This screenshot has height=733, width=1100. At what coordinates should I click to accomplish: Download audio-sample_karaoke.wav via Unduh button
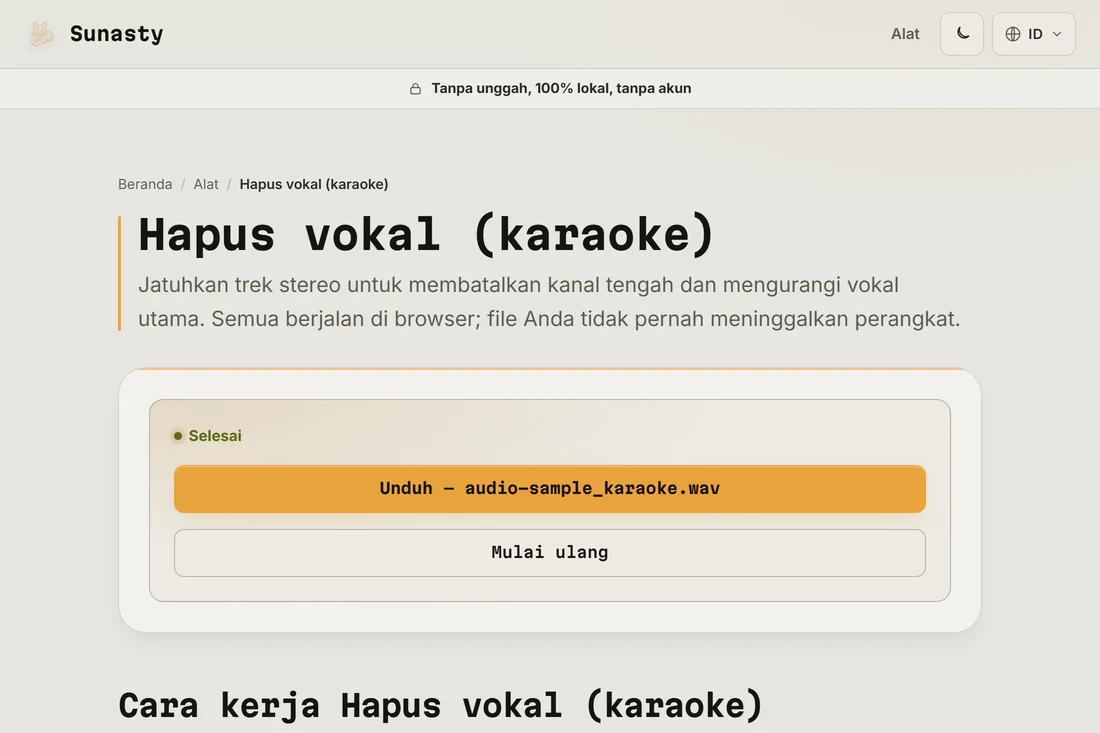click(549, 489)
